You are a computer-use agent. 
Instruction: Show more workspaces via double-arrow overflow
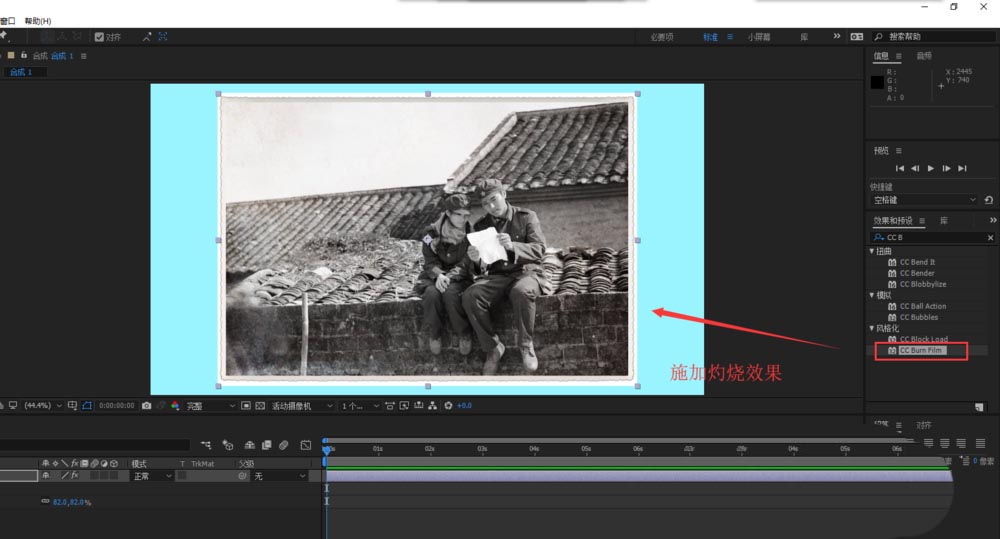837,36
